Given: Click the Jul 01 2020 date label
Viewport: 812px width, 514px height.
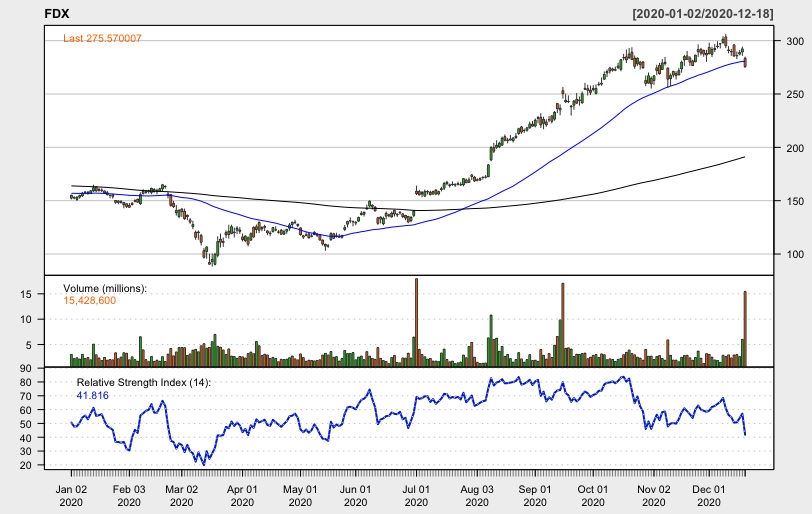Looking at the screenshot, I should pos(416,495).
